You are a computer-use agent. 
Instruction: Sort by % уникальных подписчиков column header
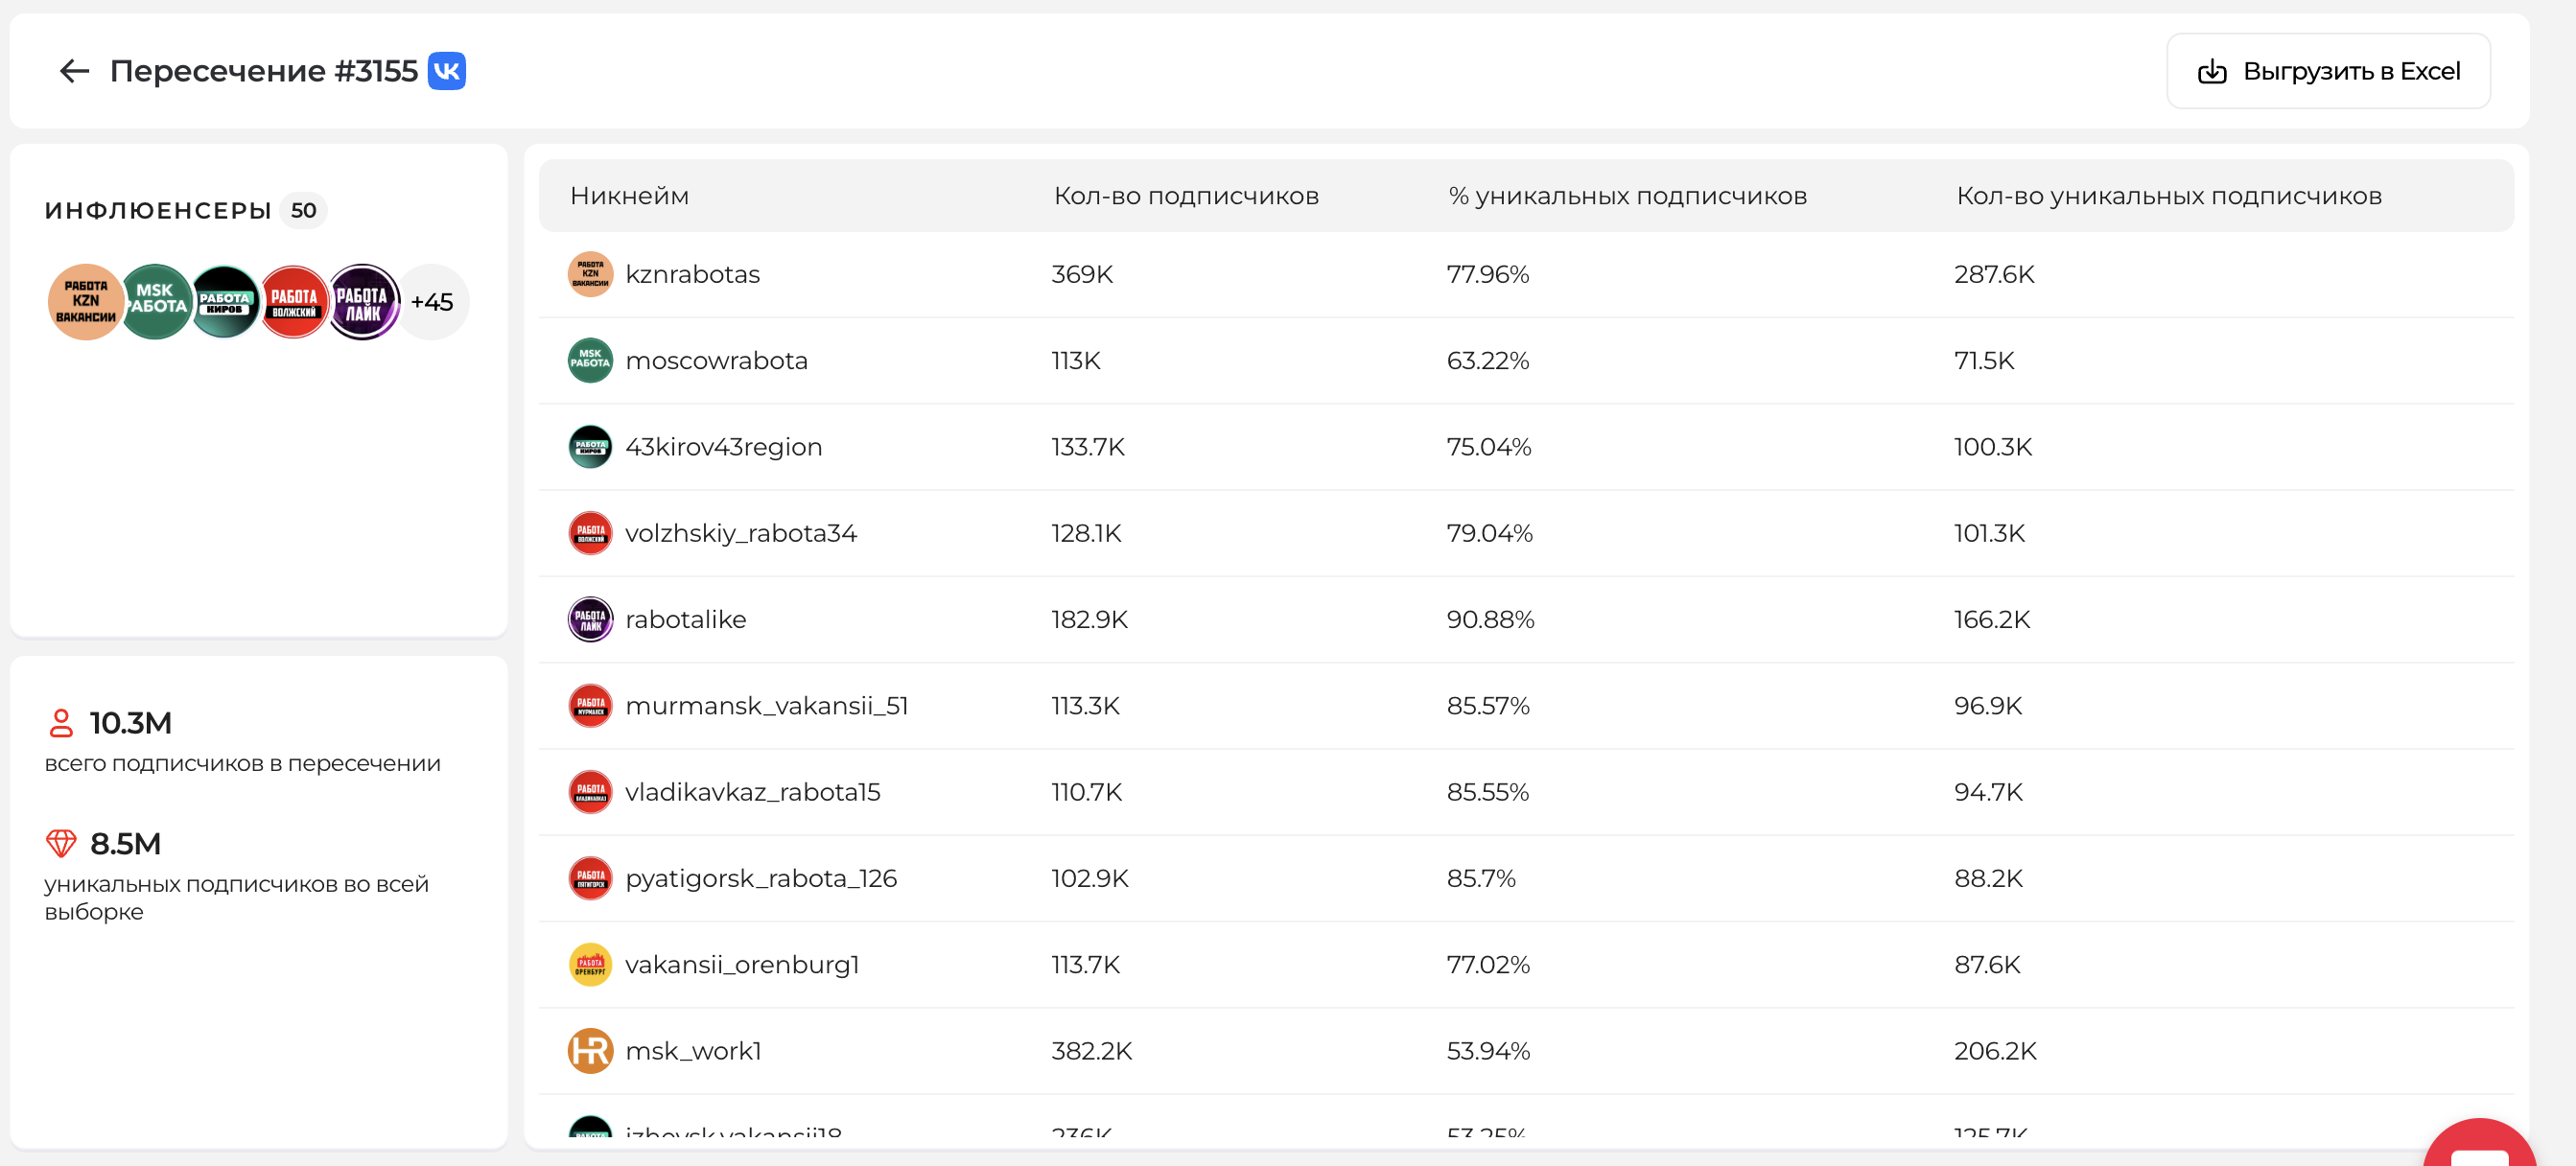1627,196
